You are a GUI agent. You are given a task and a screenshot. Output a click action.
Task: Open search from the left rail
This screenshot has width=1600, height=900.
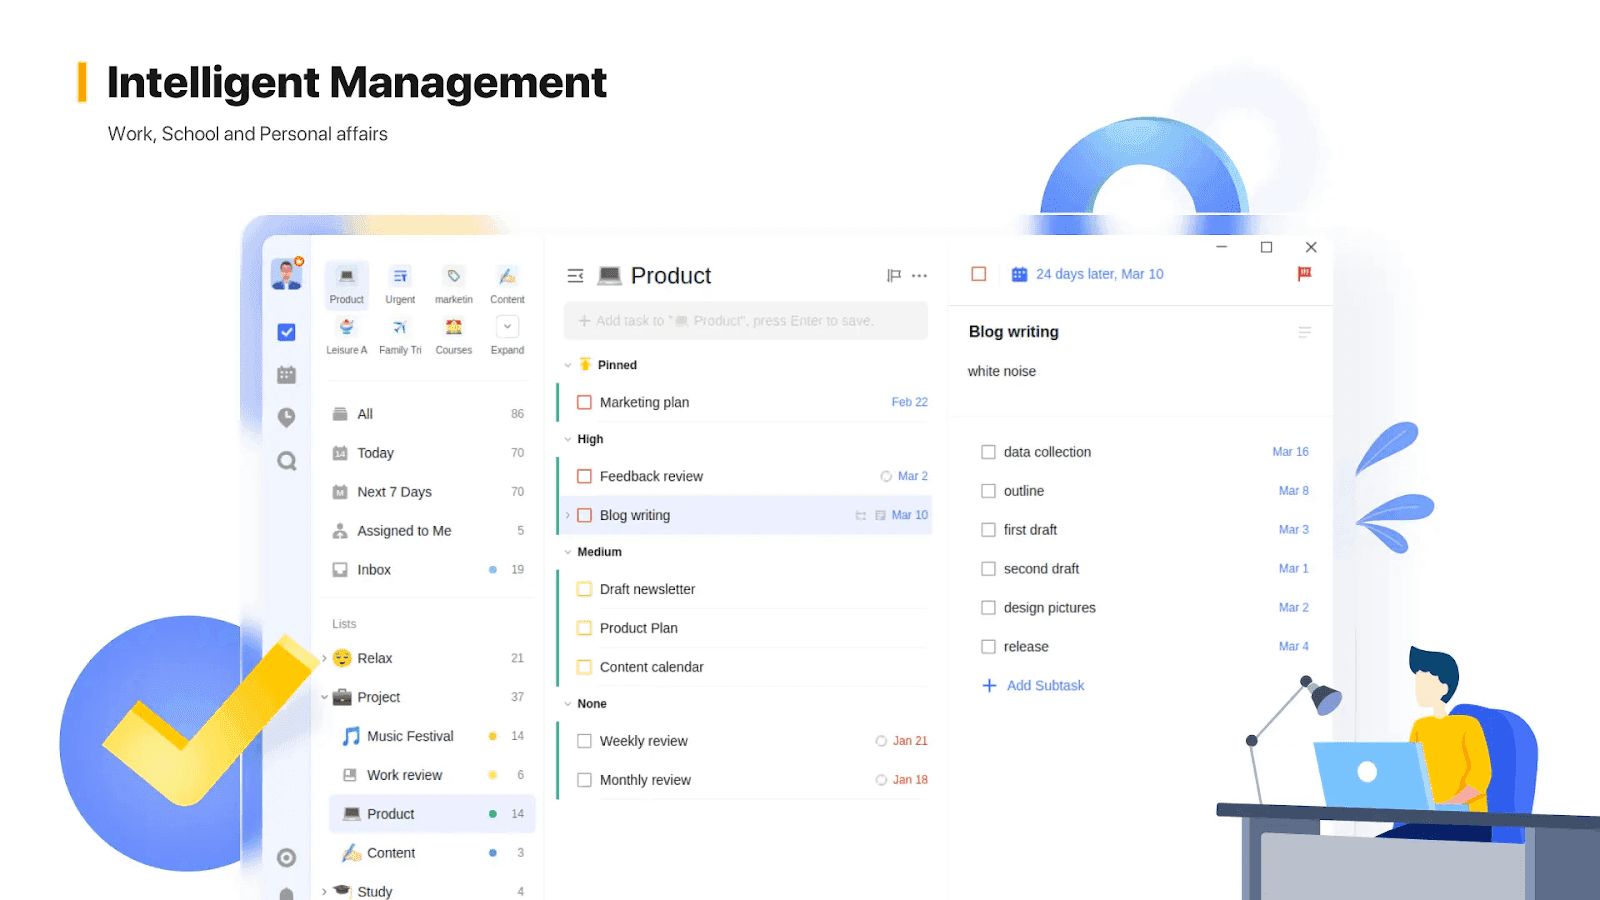tap(287, 461)
